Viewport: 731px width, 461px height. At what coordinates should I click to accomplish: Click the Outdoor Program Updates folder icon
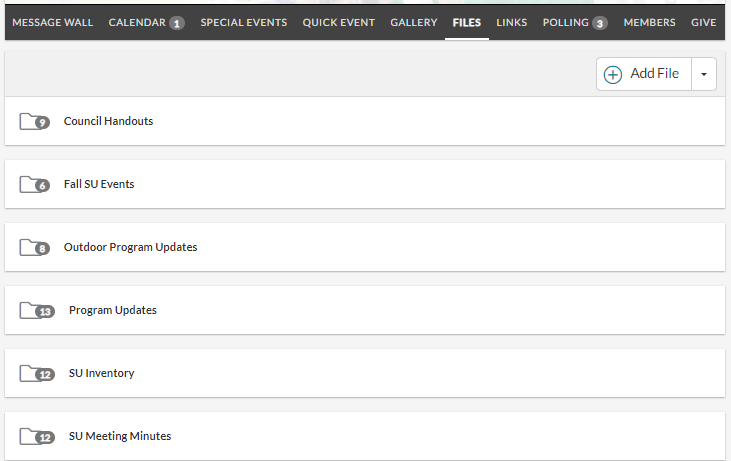(34, 248)
